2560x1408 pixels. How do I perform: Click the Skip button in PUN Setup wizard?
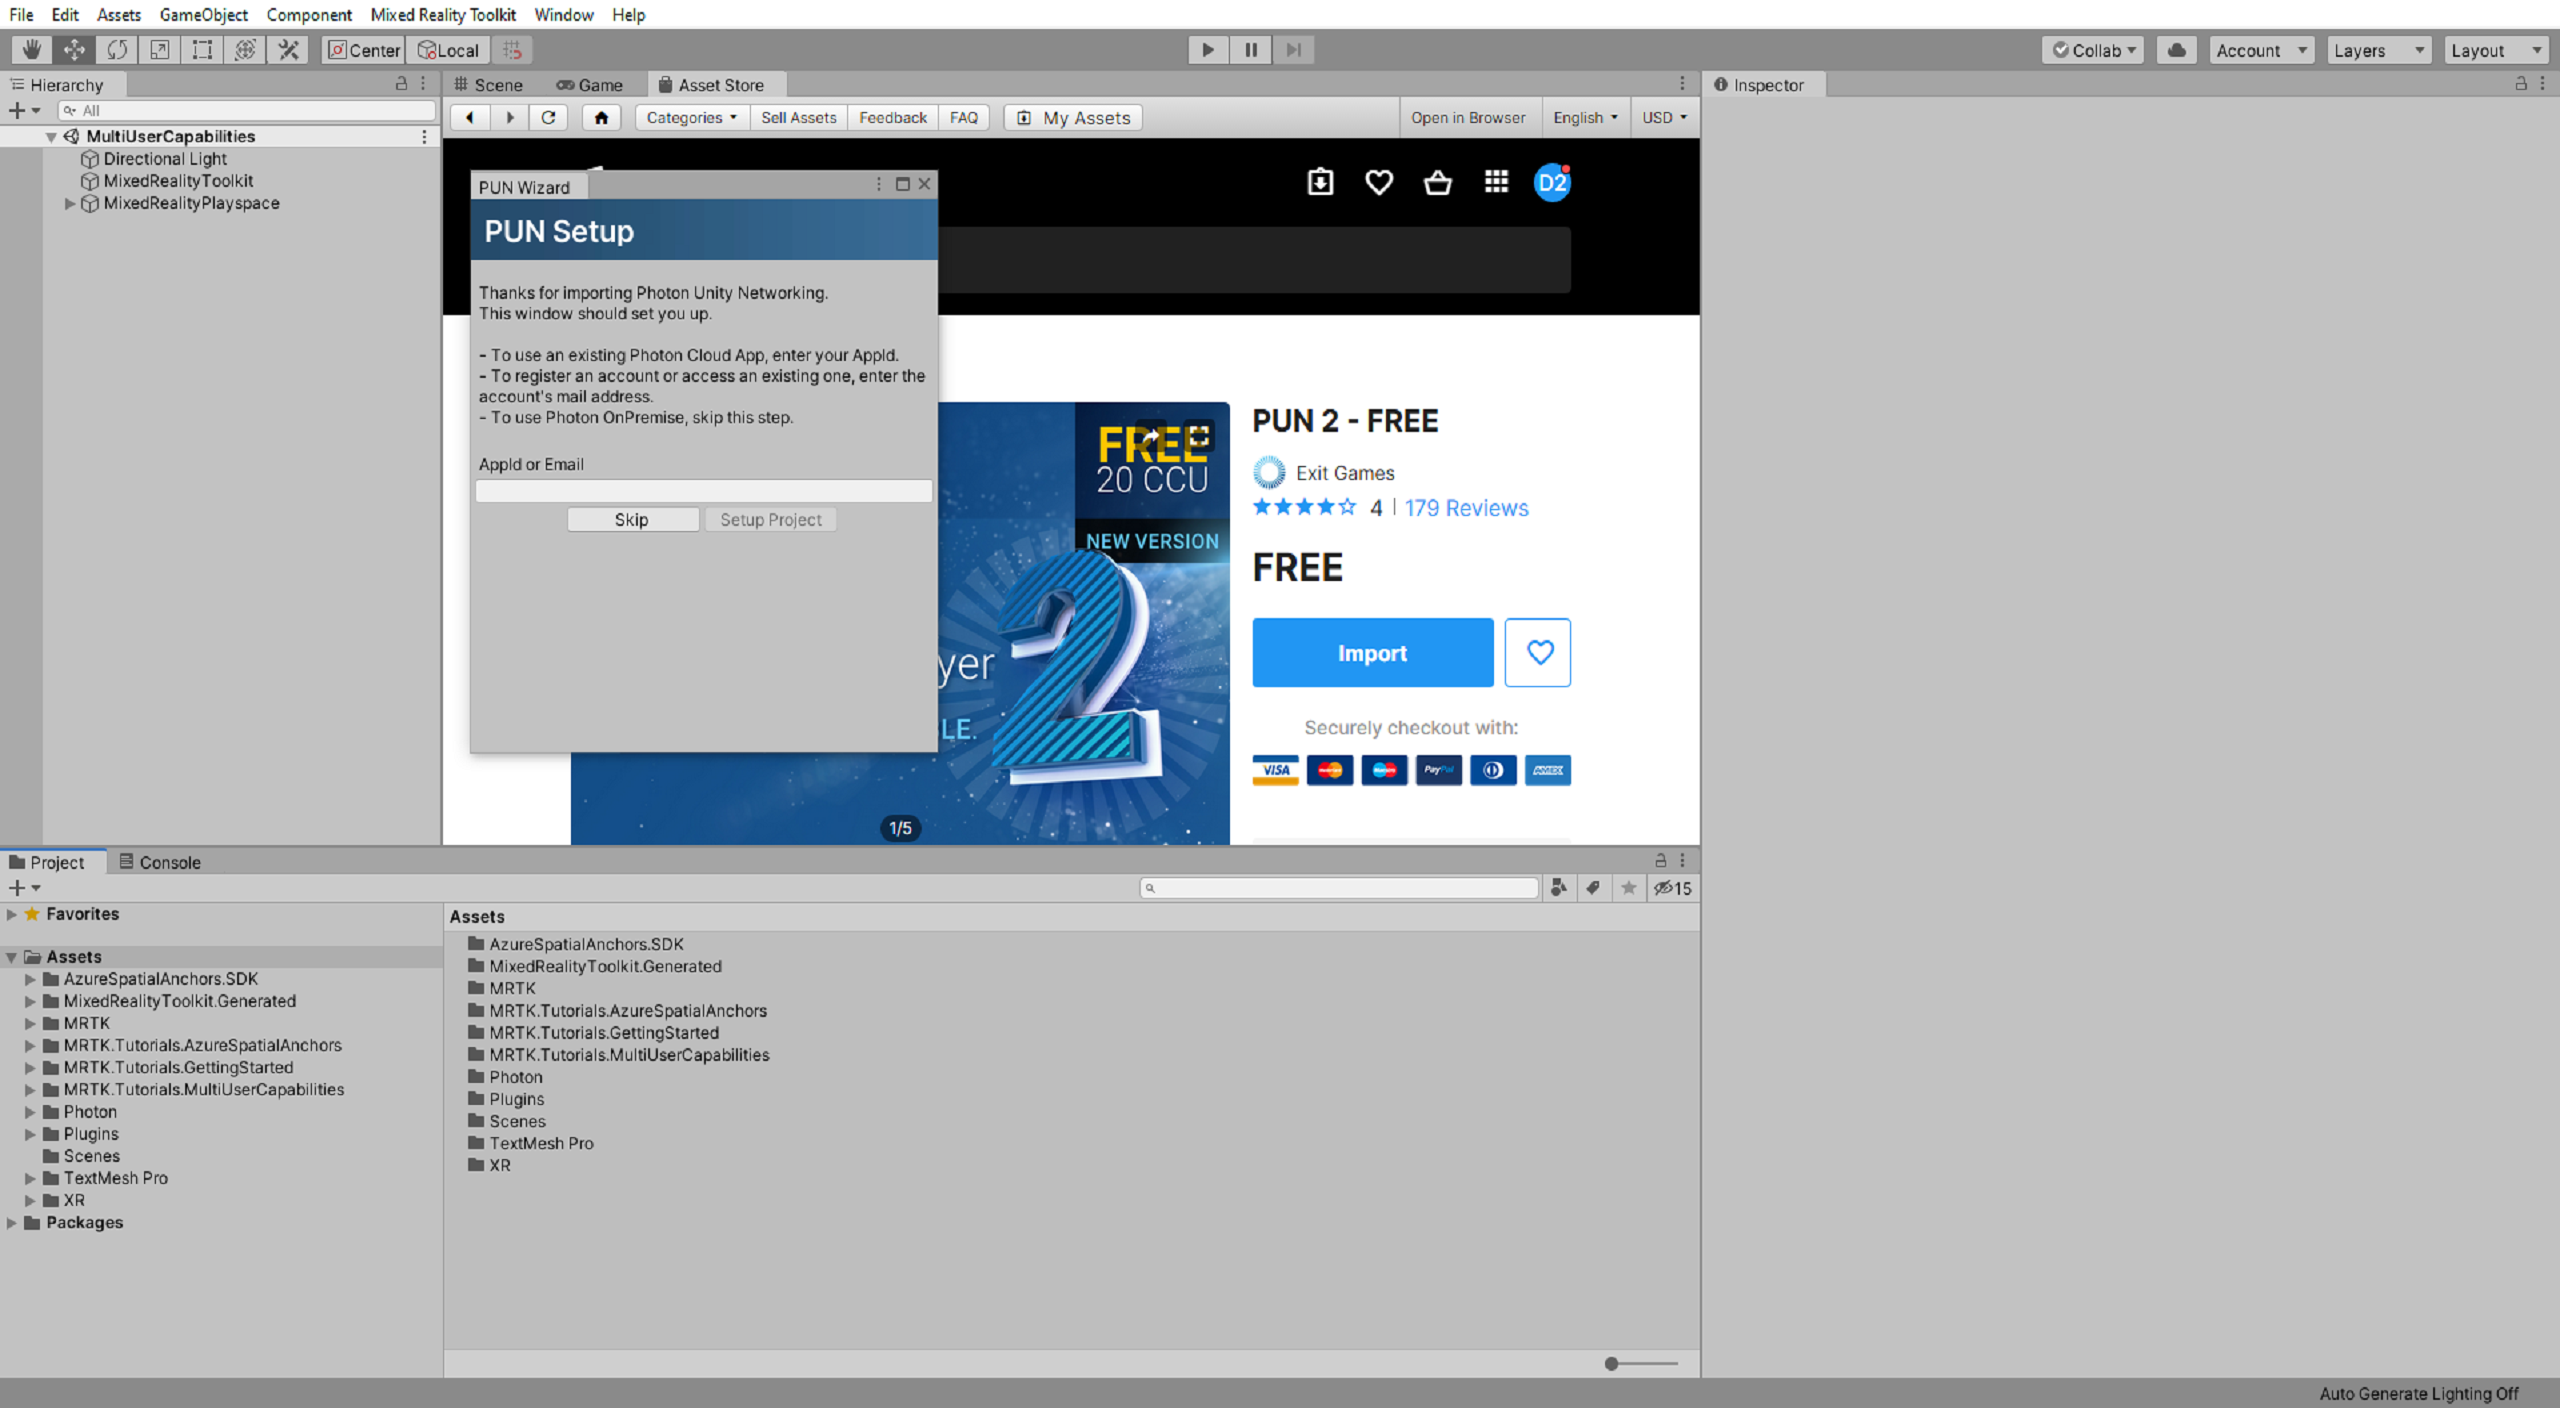[629, 518]
